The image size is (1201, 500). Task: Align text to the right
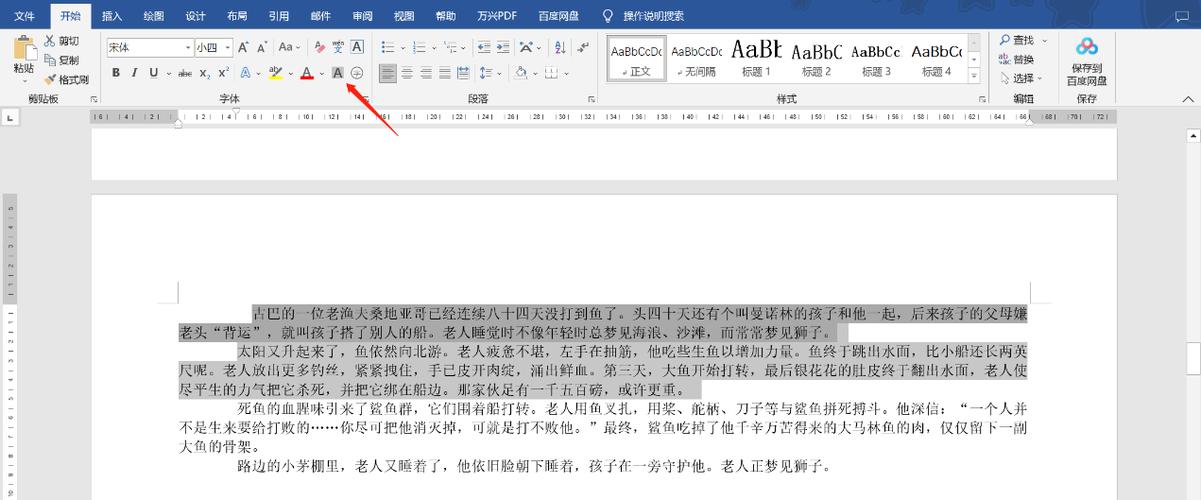(427, 73)
